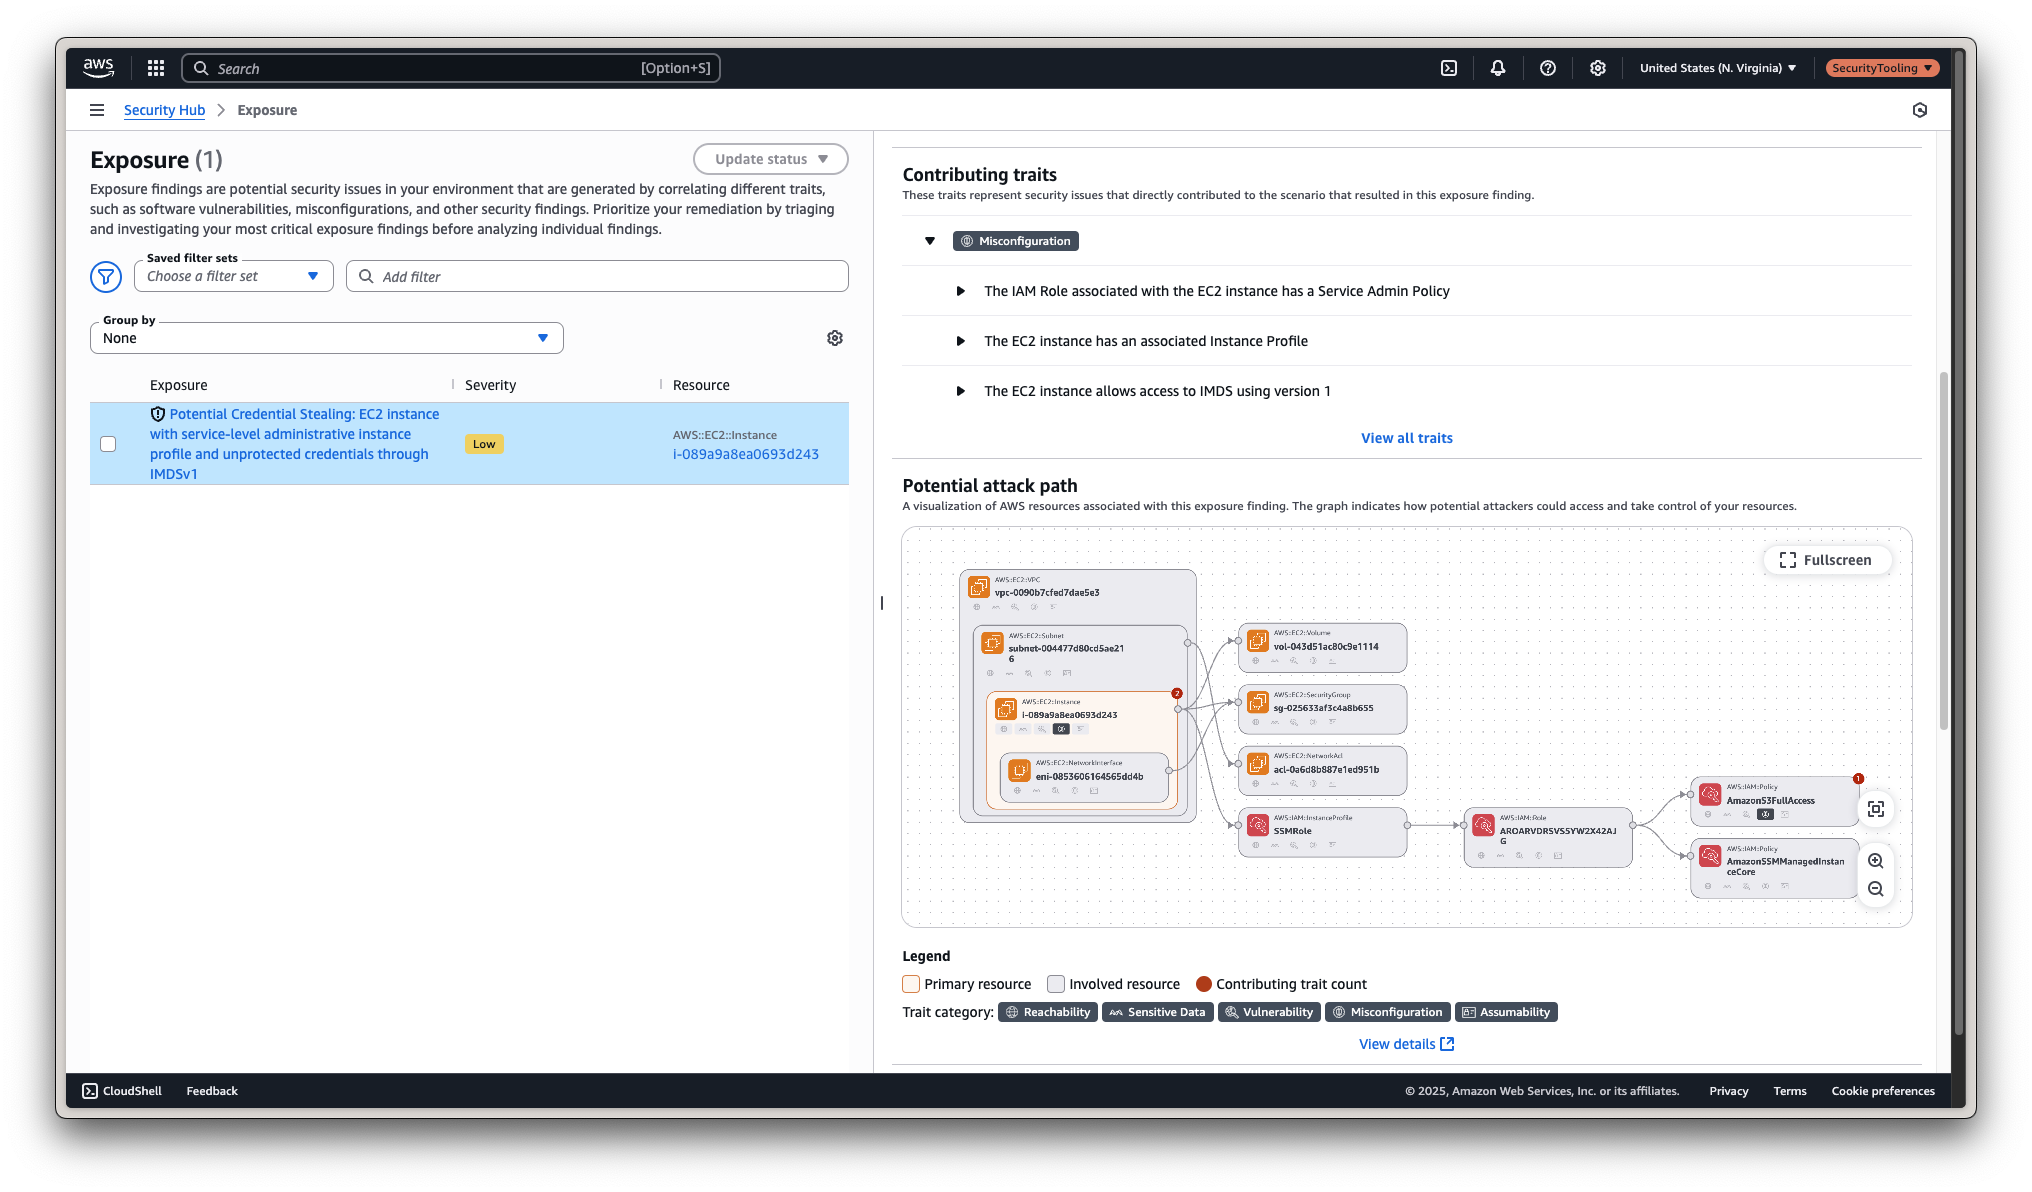The image size is (2032, 1192).
Task: Open the Update status dropdown
Action: click(x=771, y=159)
